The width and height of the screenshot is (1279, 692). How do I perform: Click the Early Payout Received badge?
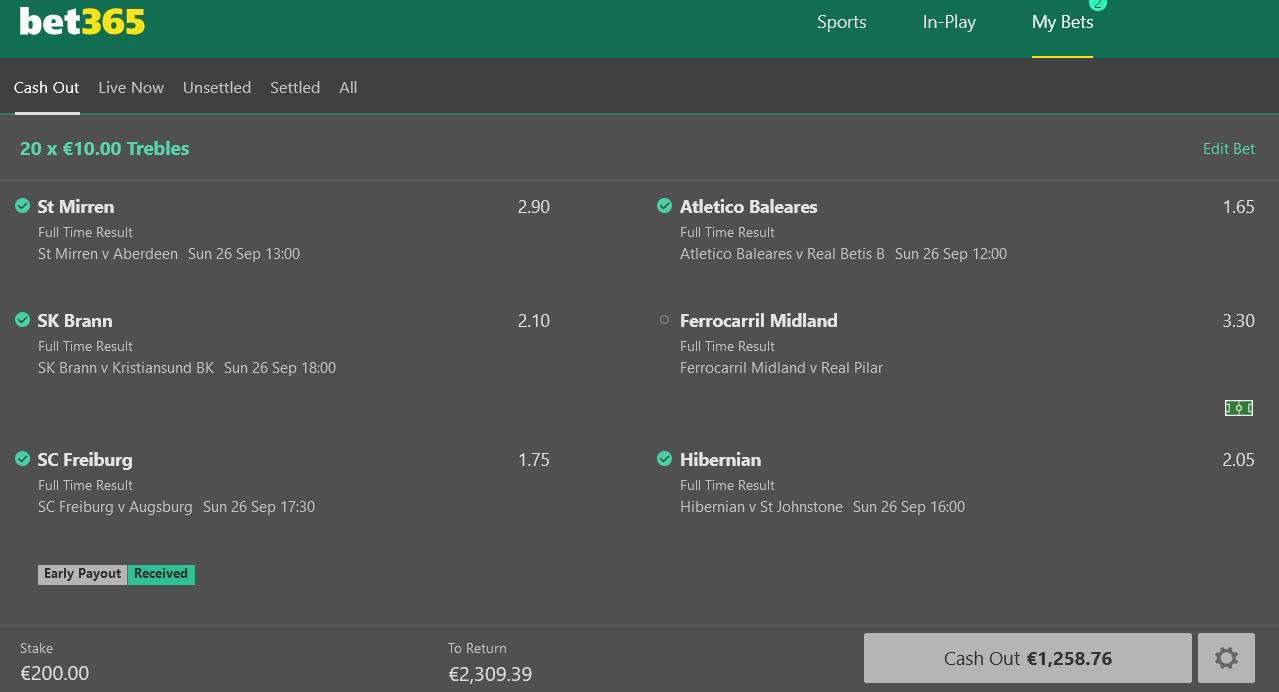pyautogui.click(x=117, y=574)
